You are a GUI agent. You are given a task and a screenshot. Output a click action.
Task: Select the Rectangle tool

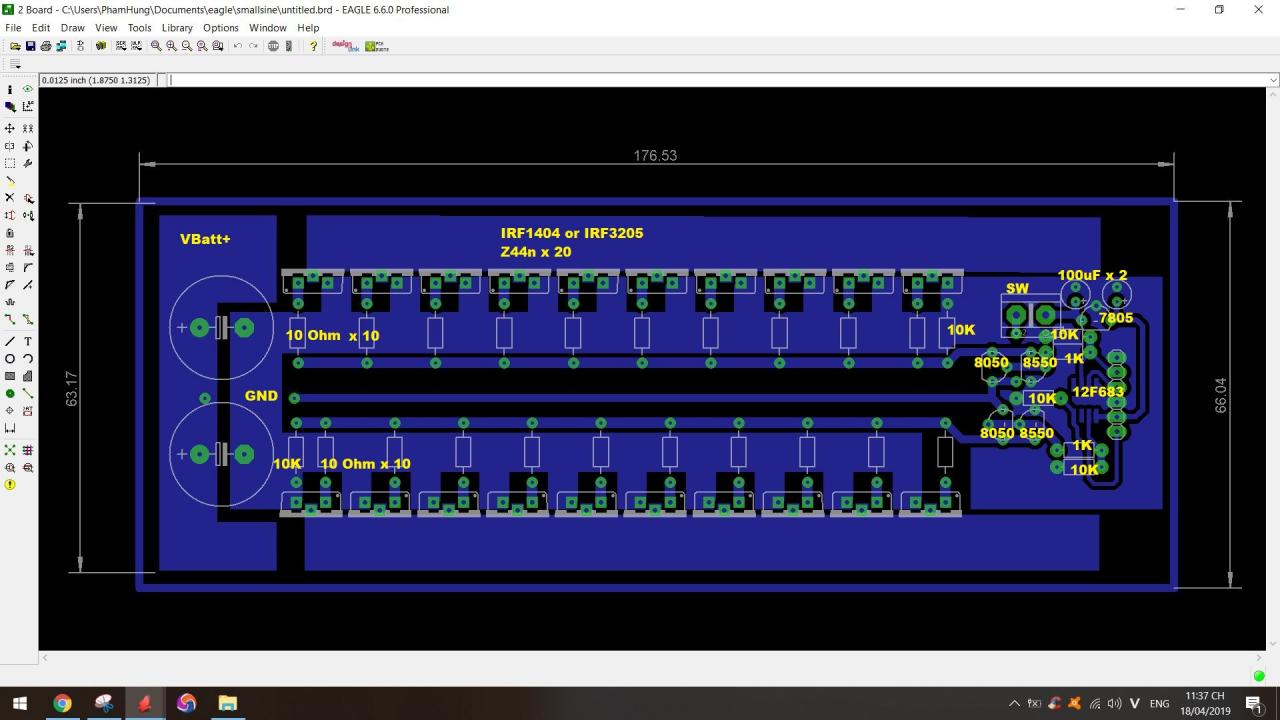[10, 376]
